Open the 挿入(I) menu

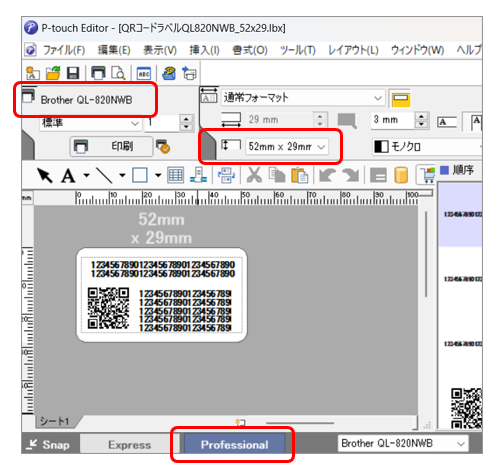tap(204, 50)
